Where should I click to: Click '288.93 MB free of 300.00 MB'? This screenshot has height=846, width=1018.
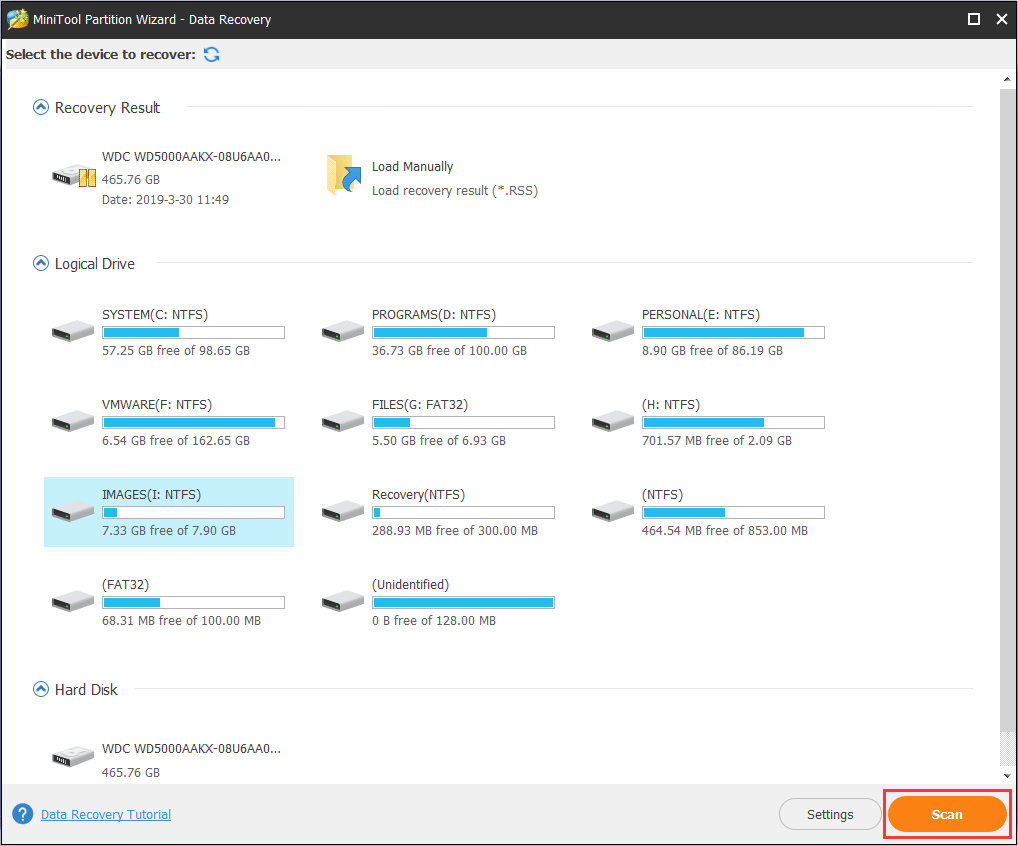[455, 530]
